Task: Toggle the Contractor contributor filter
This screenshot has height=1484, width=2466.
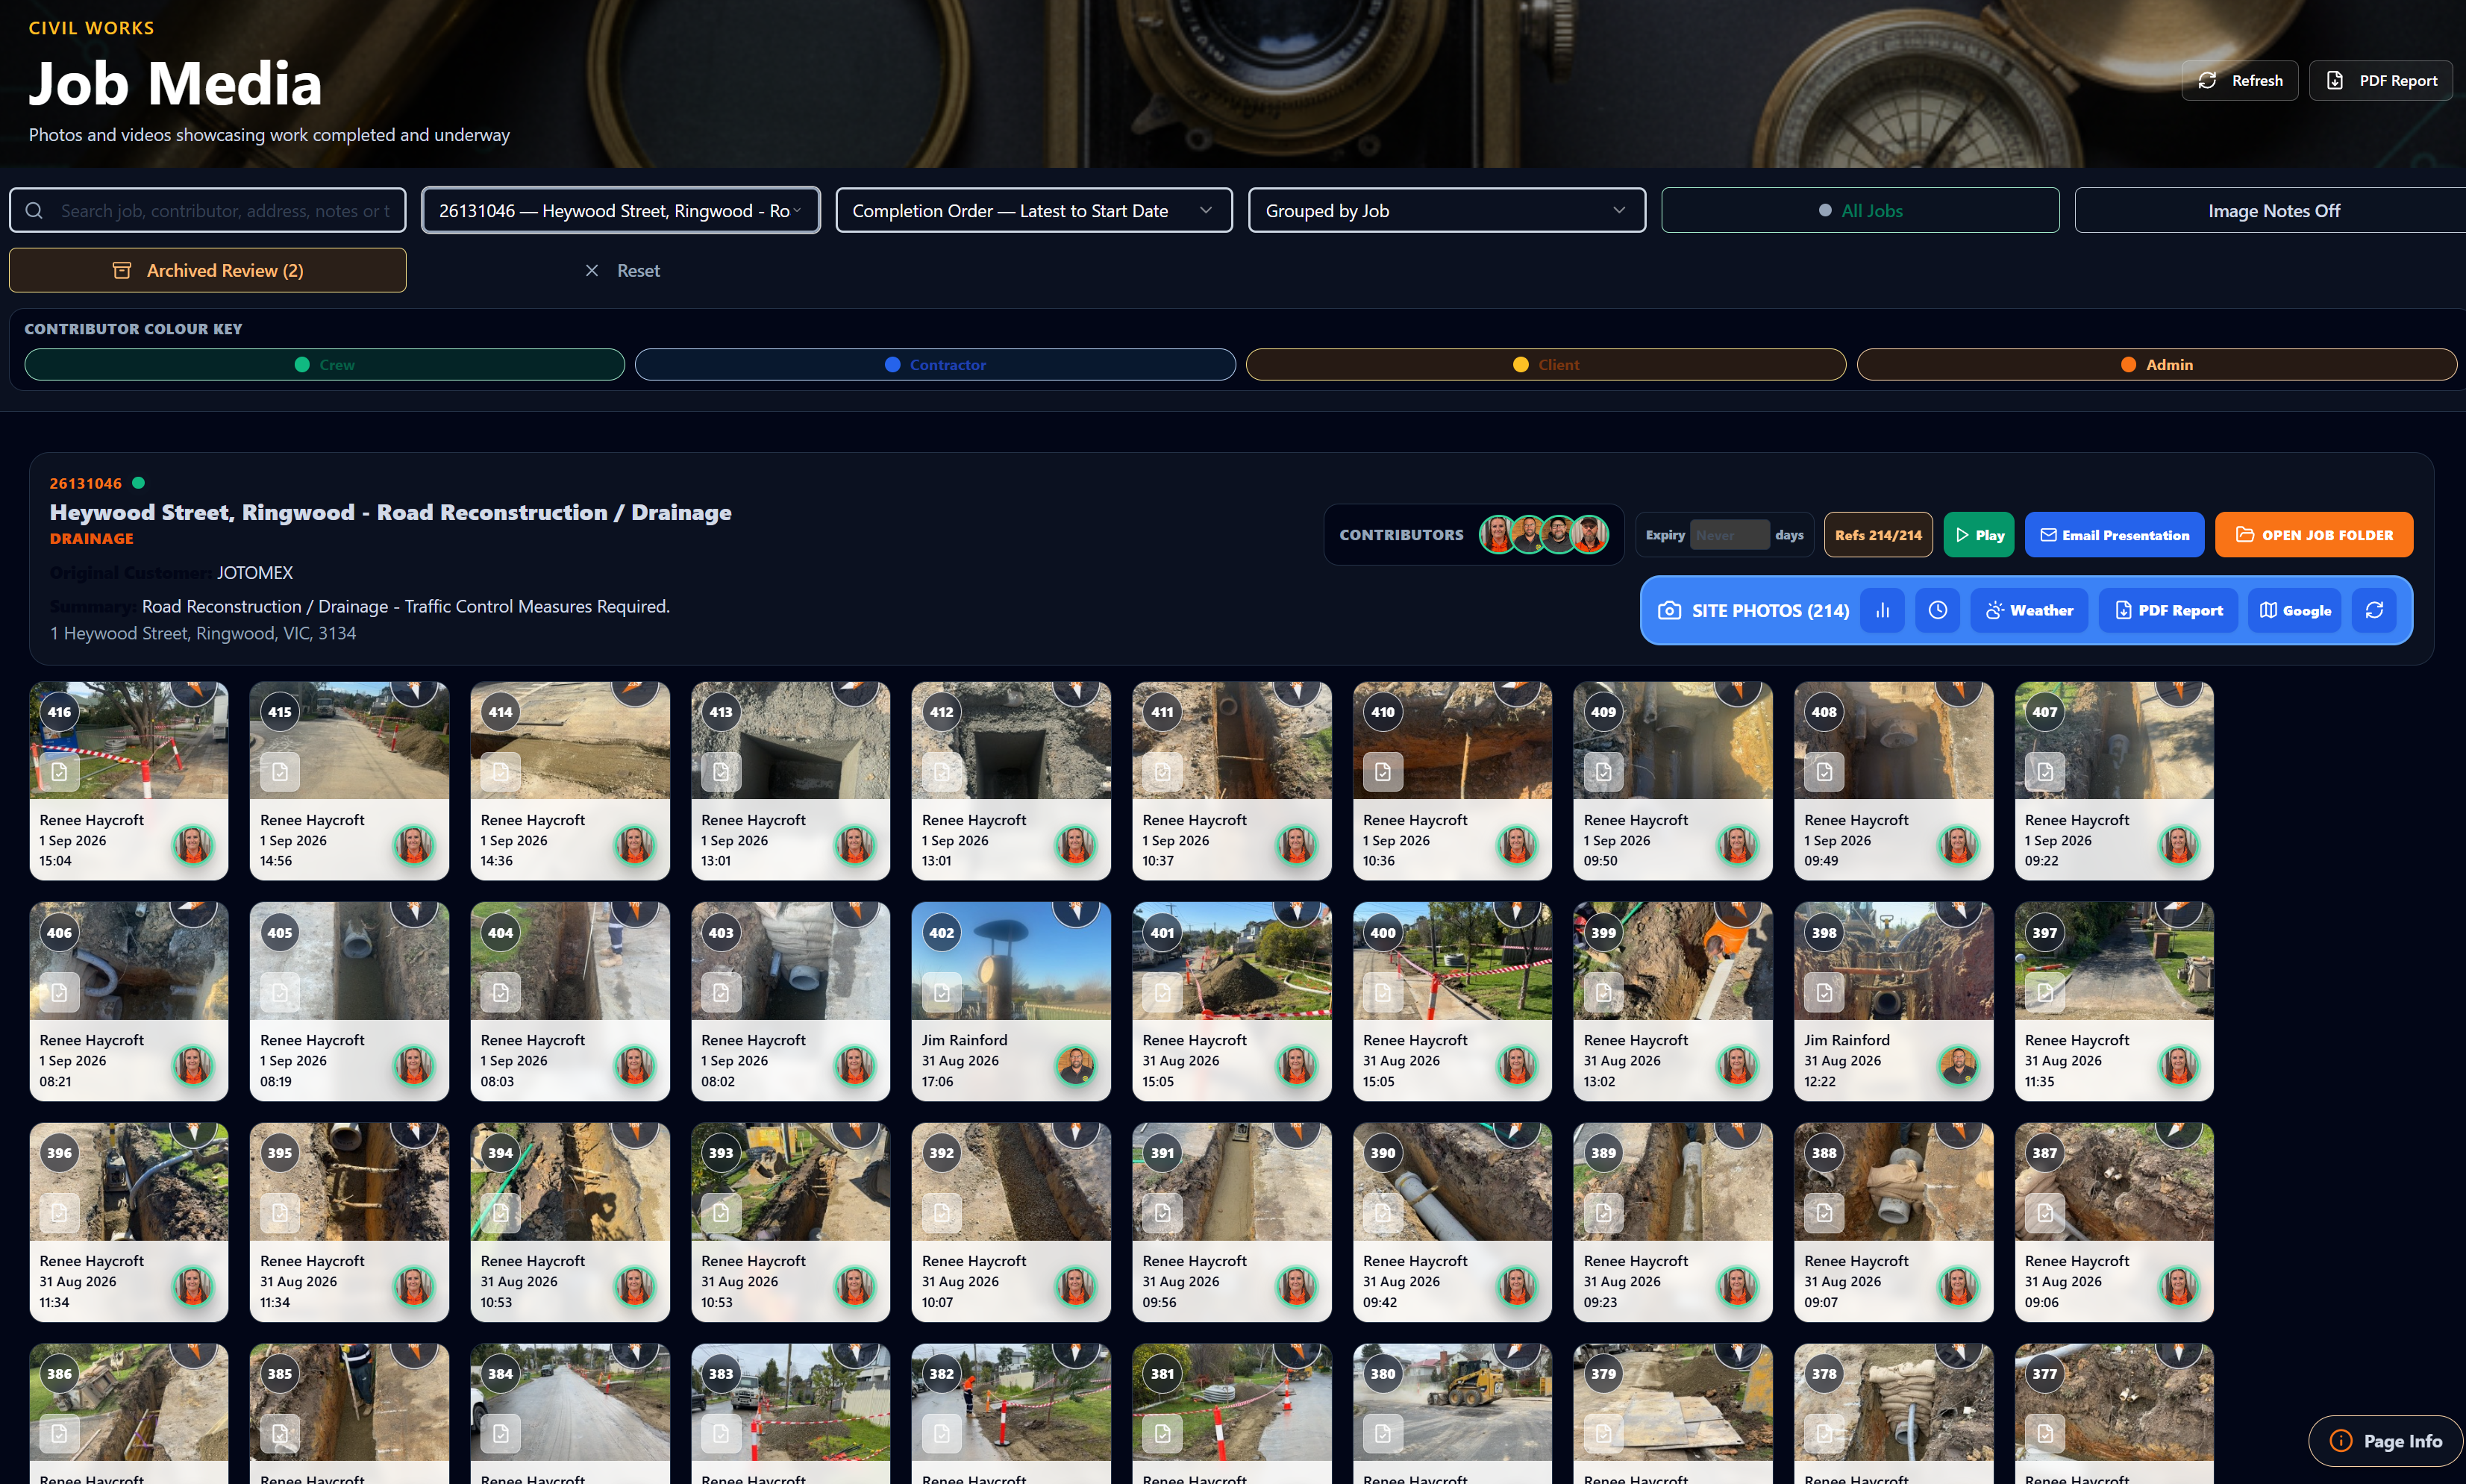Action: click(x=935, y=364)
